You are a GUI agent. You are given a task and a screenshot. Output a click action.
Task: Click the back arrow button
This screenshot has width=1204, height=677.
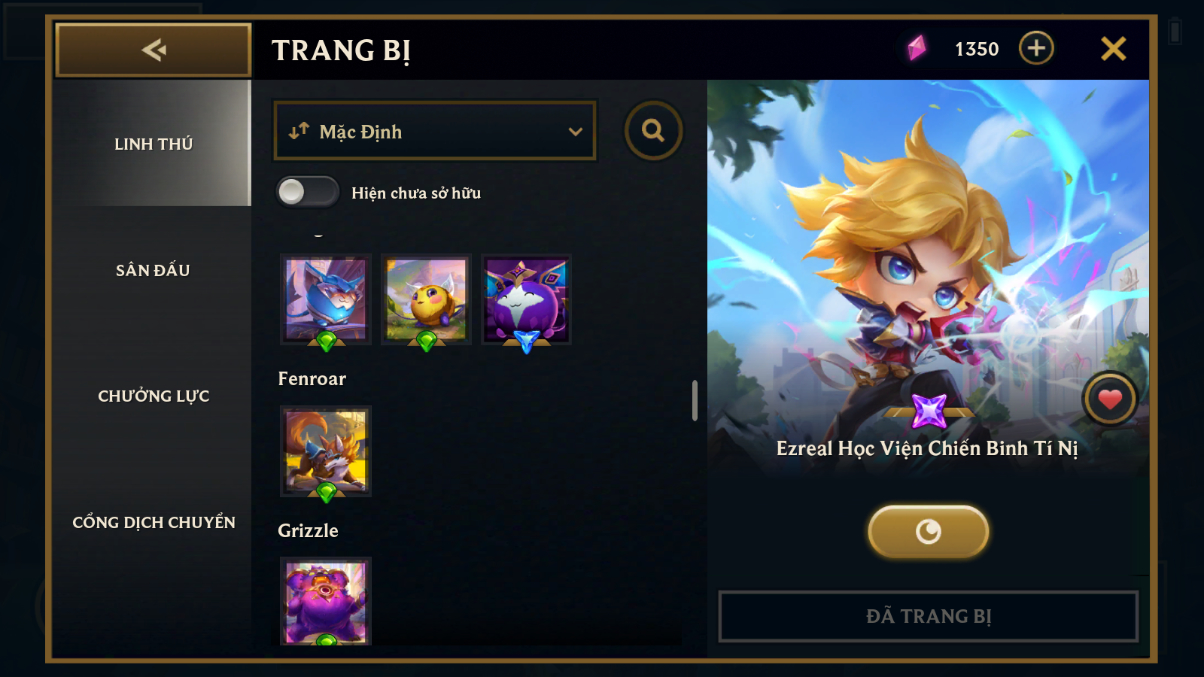[153, 50]
